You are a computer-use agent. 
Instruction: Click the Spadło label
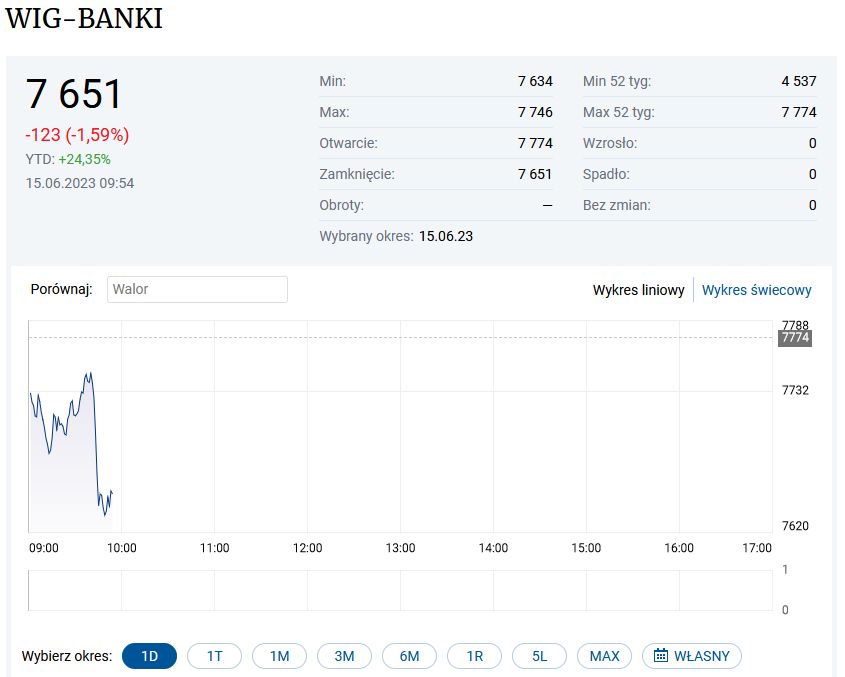(x=606, y=174)
